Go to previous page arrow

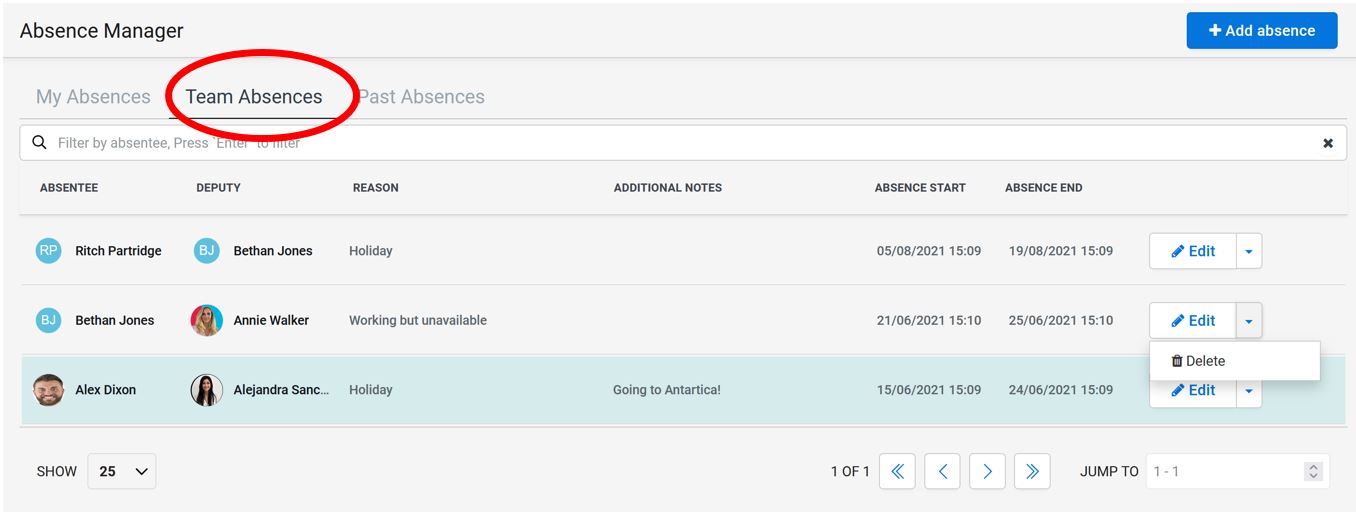(x=942, y=471)
